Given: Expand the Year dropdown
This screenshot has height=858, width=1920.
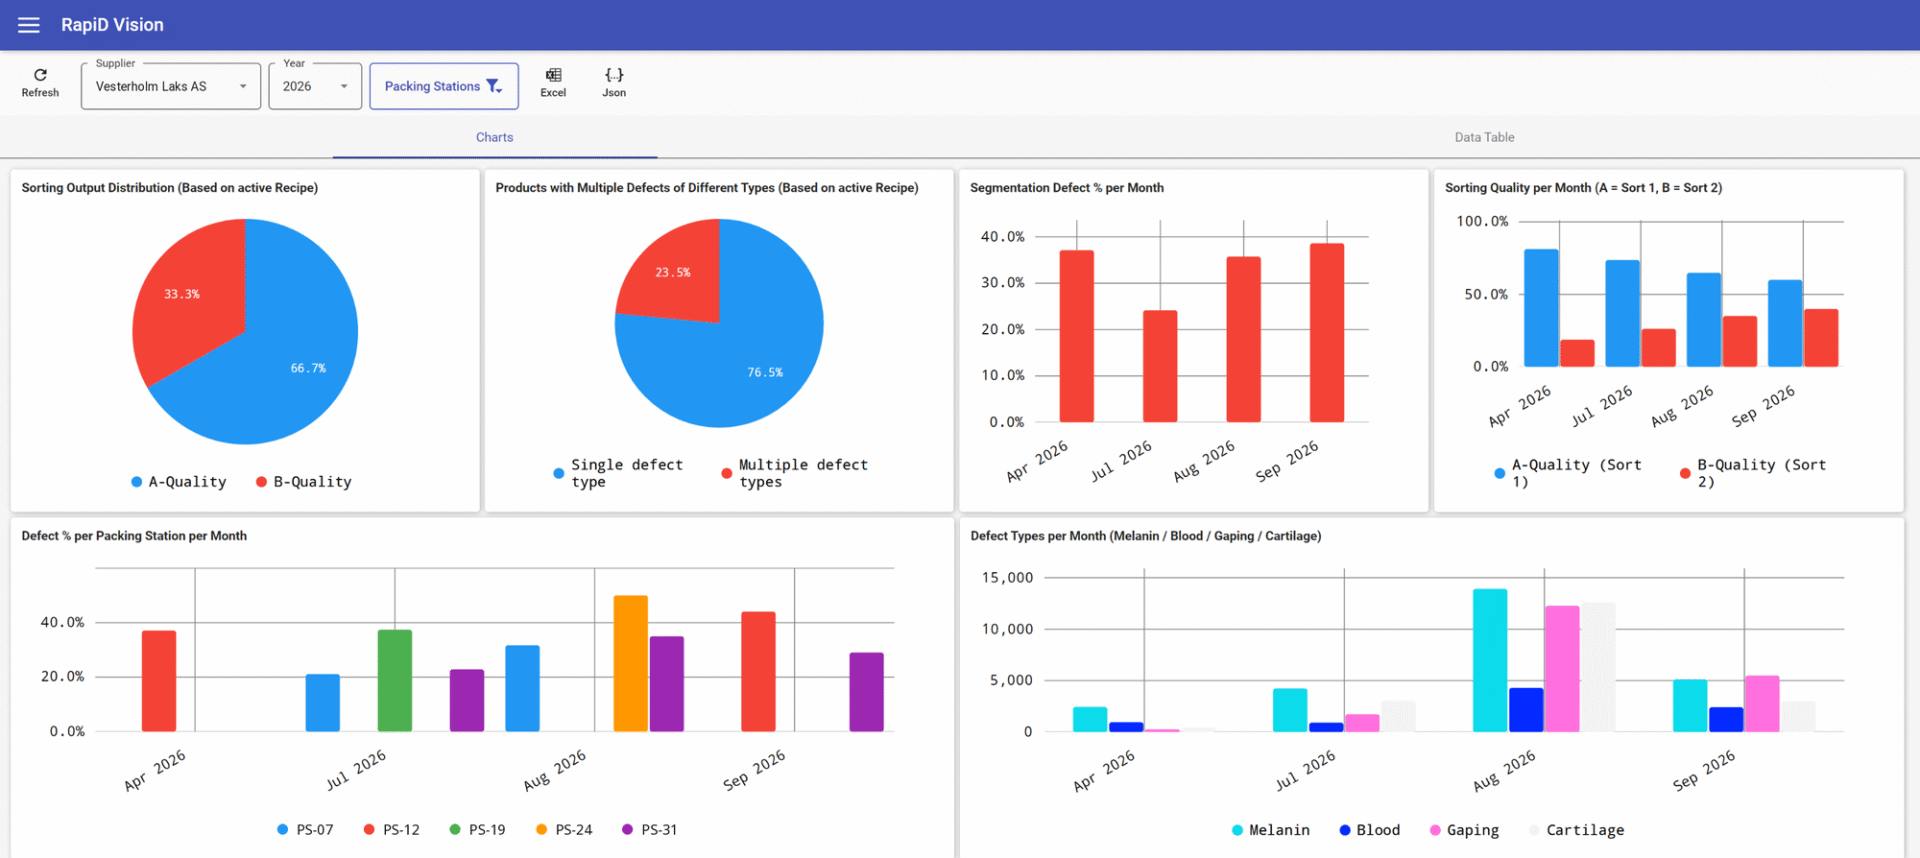Looking at the screenshot, I should tap(315, 86).
